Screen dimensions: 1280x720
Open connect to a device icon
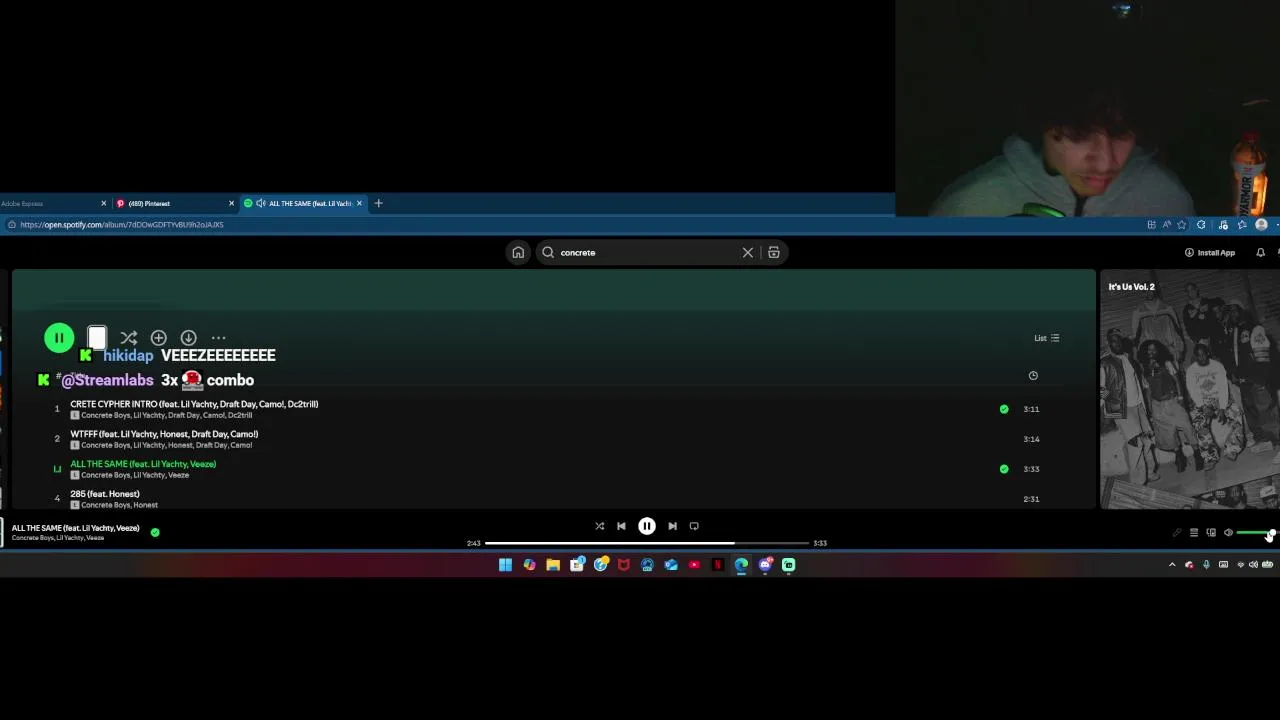pyautogui.click(x=1211, y=532)
